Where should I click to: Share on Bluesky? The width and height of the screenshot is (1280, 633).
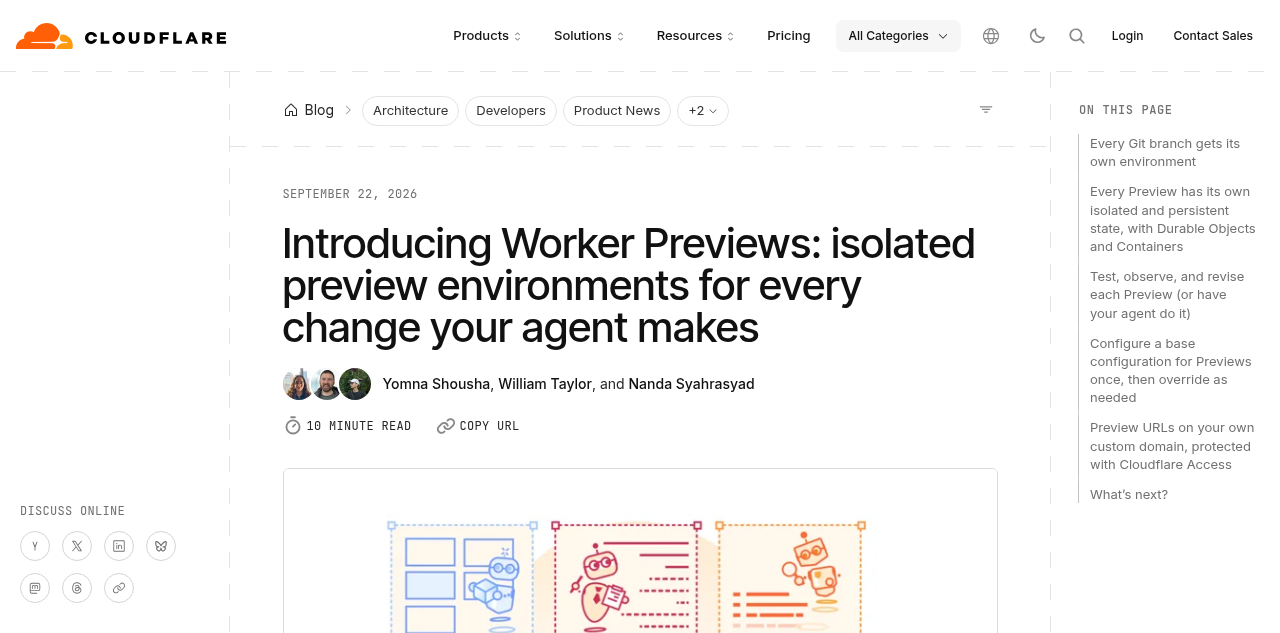coord(161,546)
